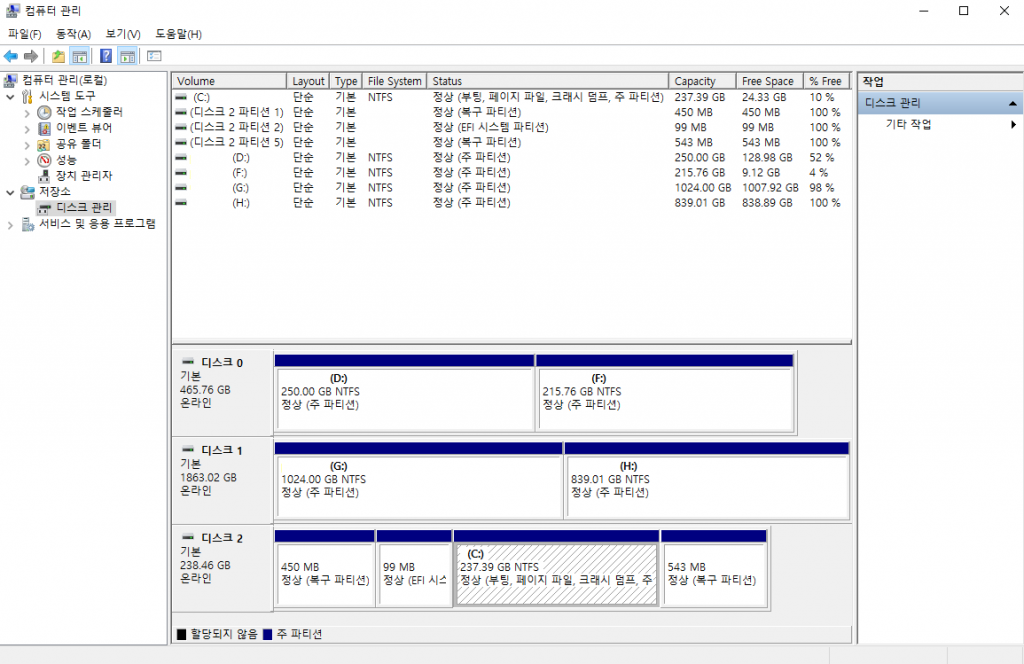Click the Forward arrow toolbar icon
The width and height of the screenshot is (1024, 664).
31,56
